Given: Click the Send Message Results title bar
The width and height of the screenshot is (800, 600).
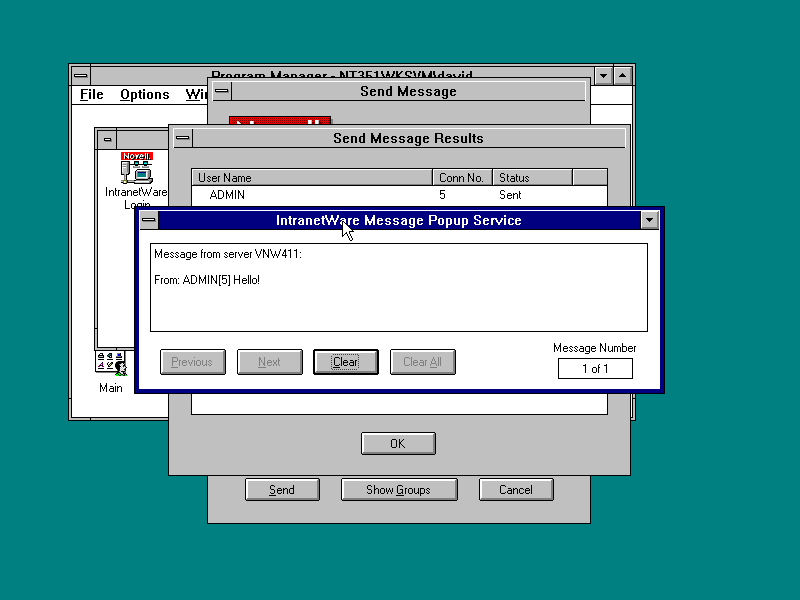Looking at the screenshot, I should pyautogui.click(x=409, y=138).
